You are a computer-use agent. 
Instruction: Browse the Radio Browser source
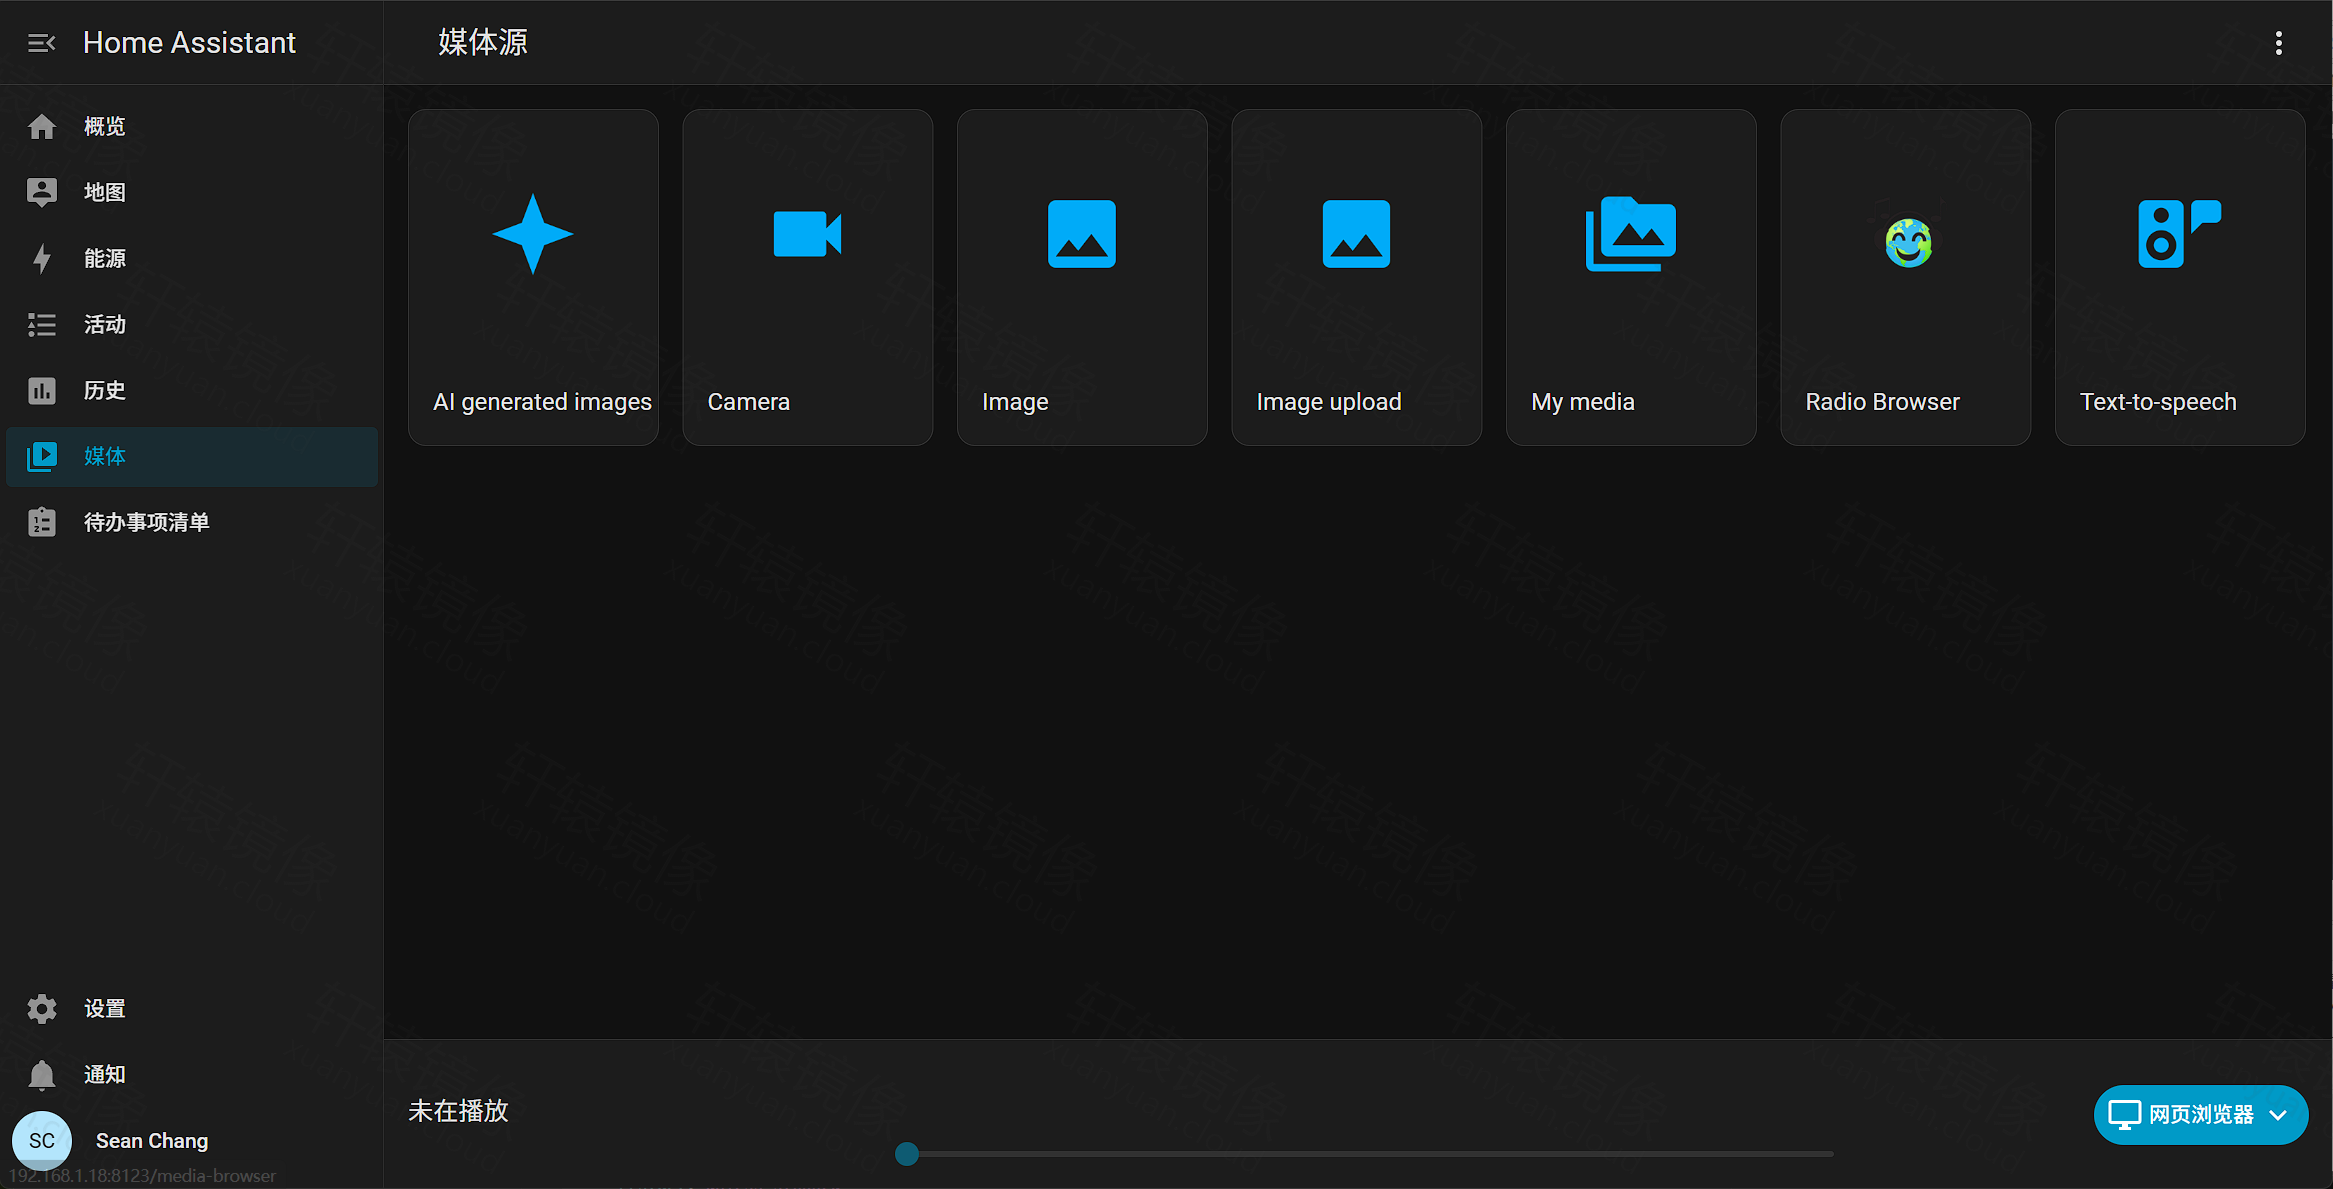(1905, 277)
